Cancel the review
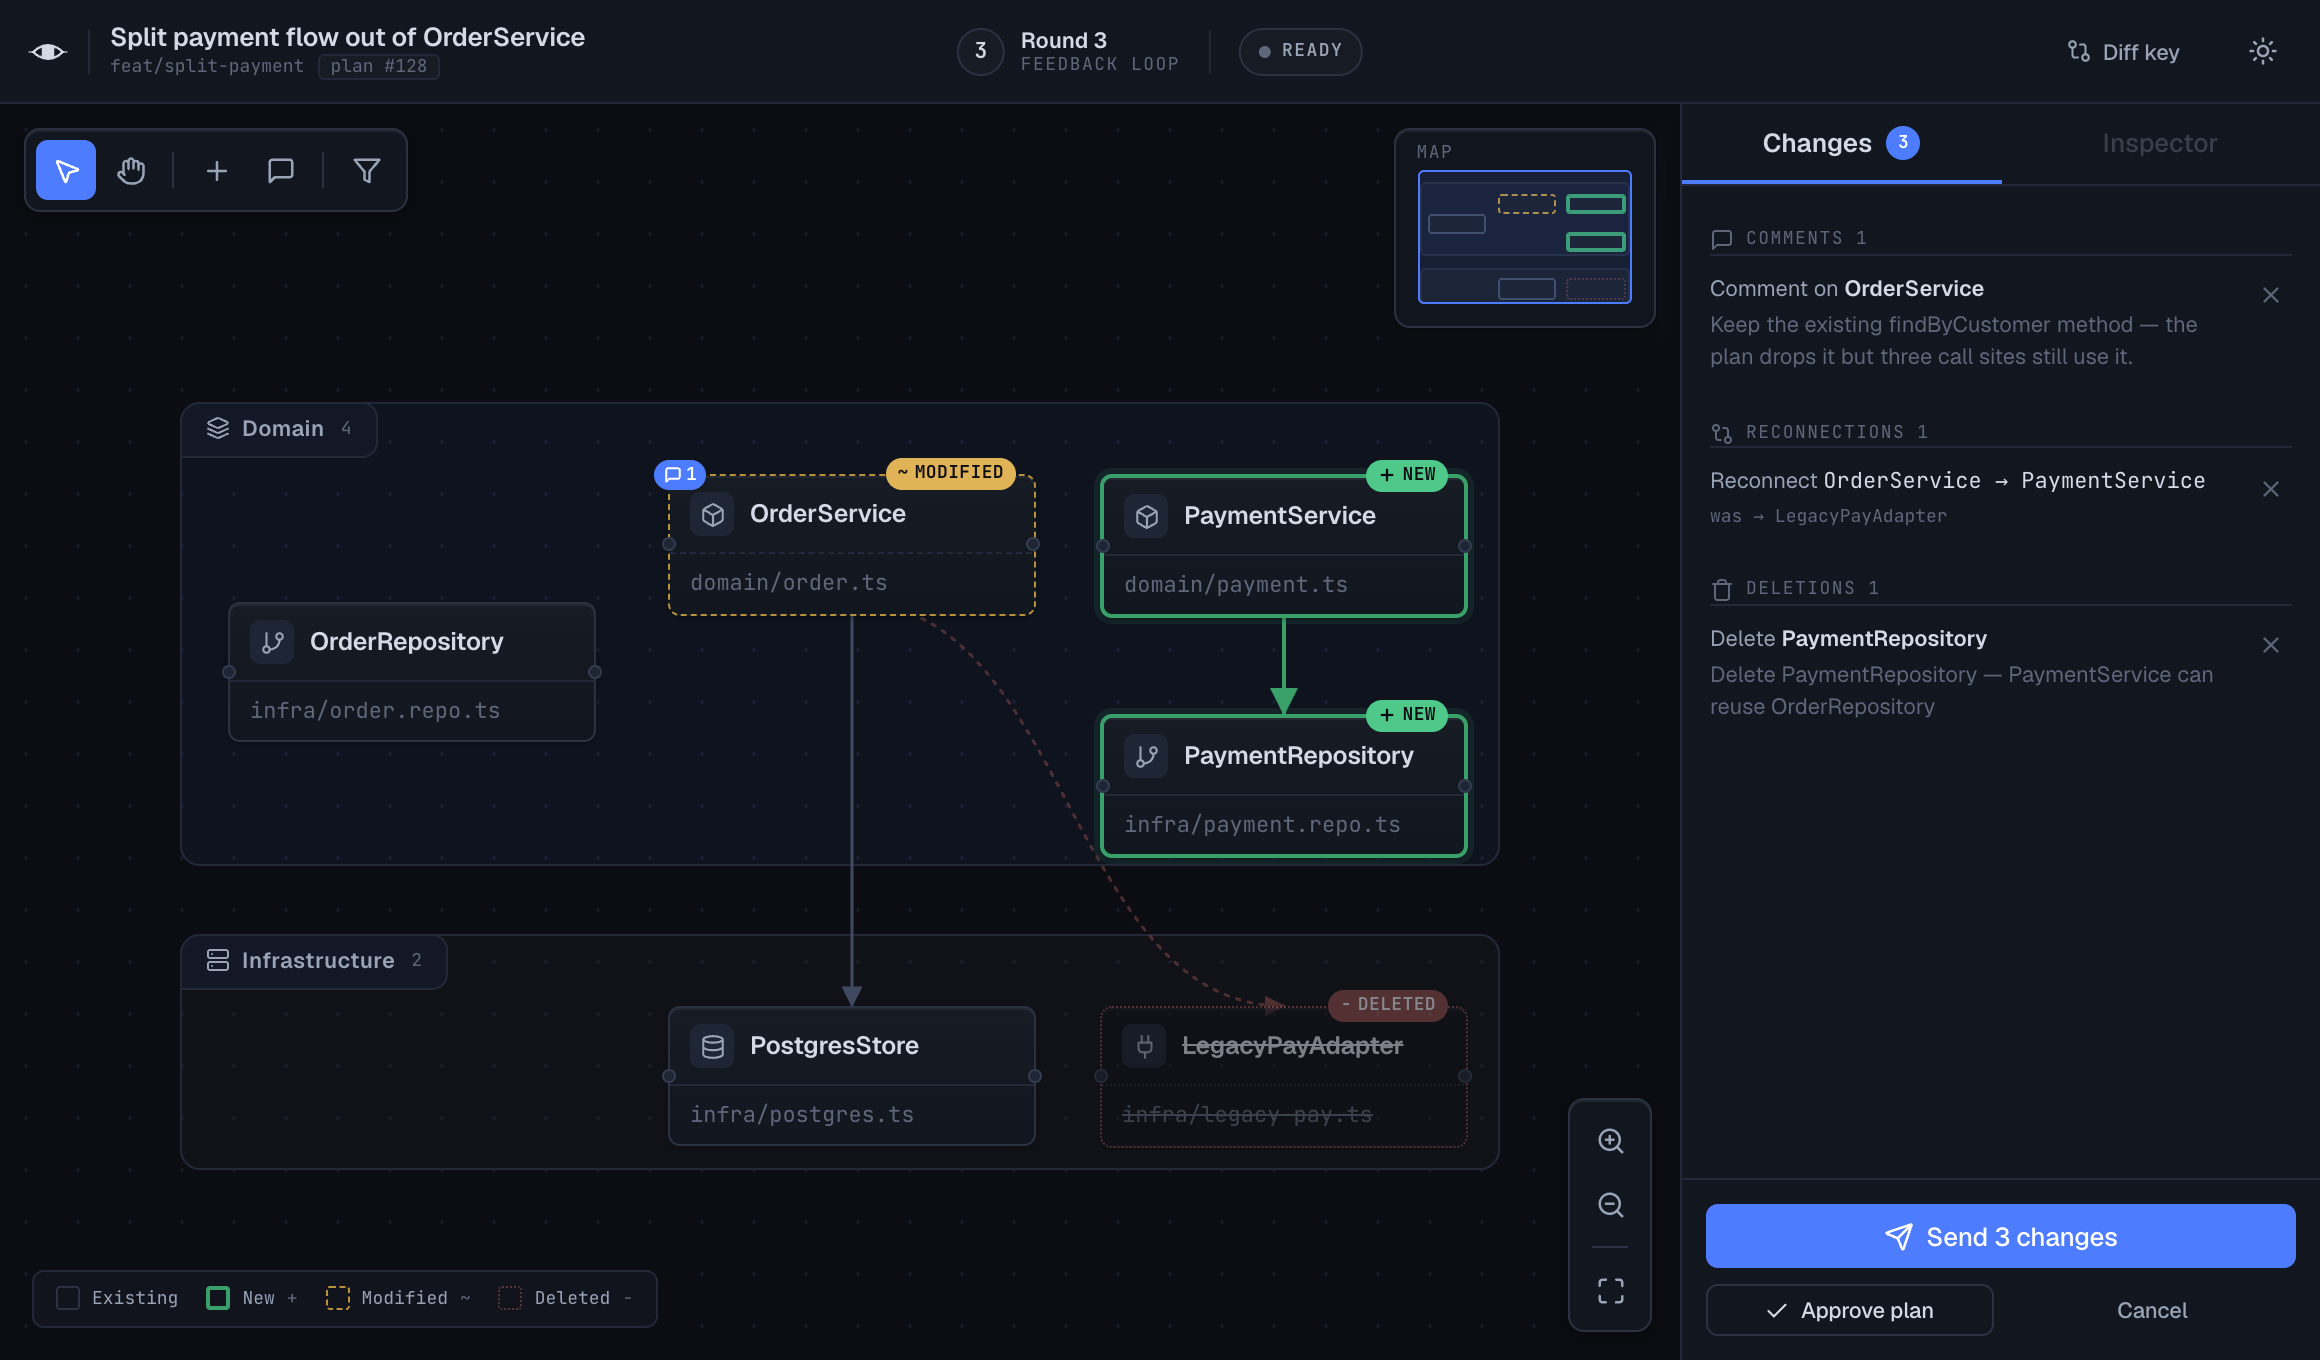2320x1360 pixels. click(x=2152, y=1310)
